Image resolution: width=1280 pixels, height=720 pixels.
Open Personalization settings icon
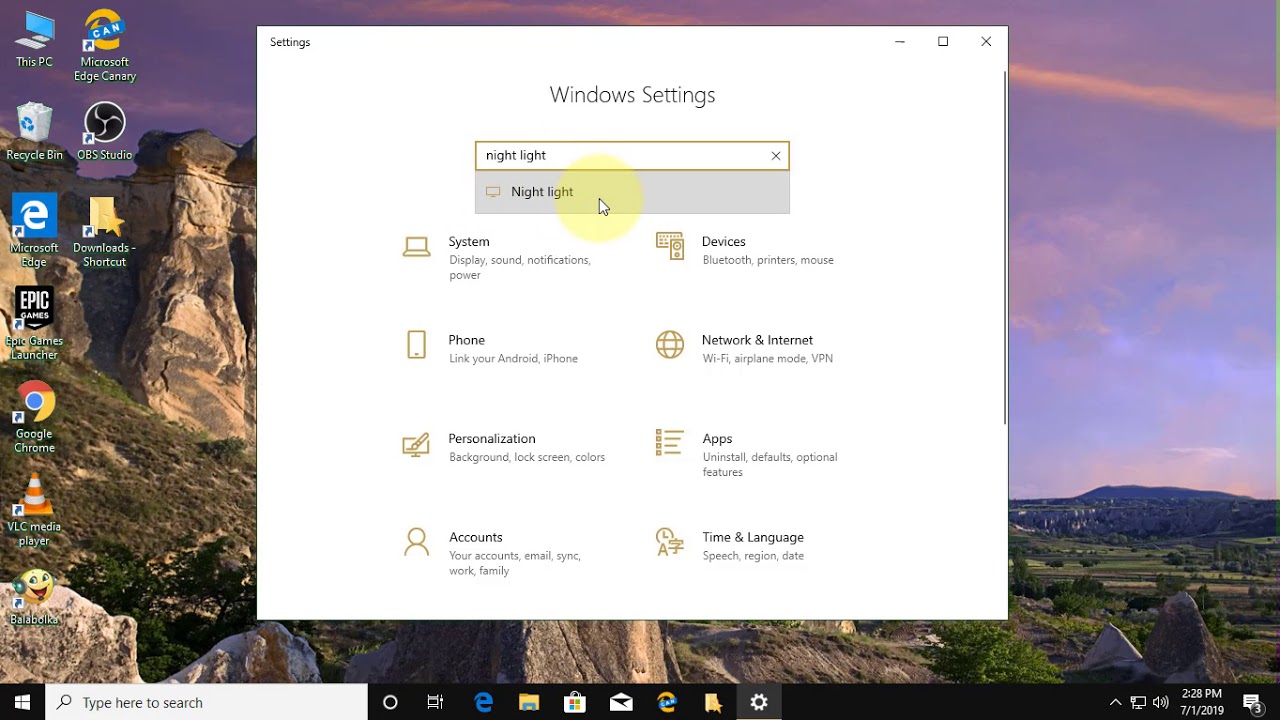(x=416, y=444)
